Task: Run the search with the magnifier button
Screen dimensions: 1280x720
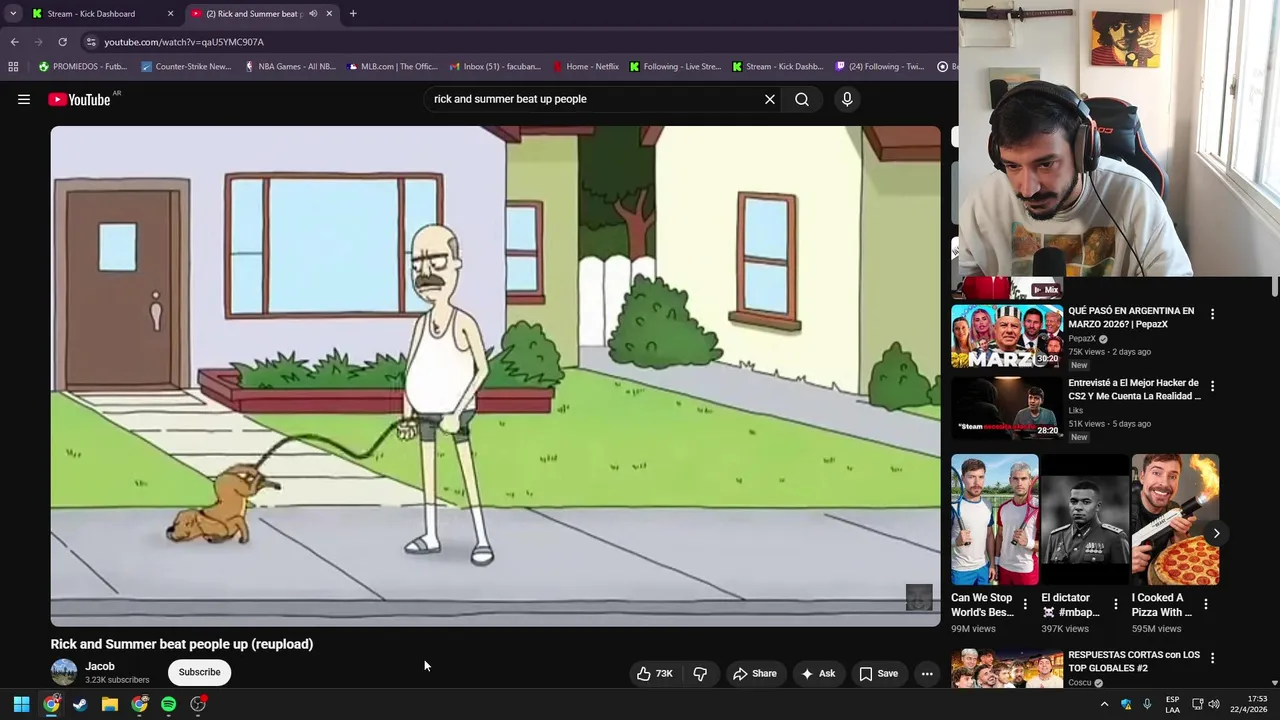Action: pyautogui.click(x=802, y=99)
